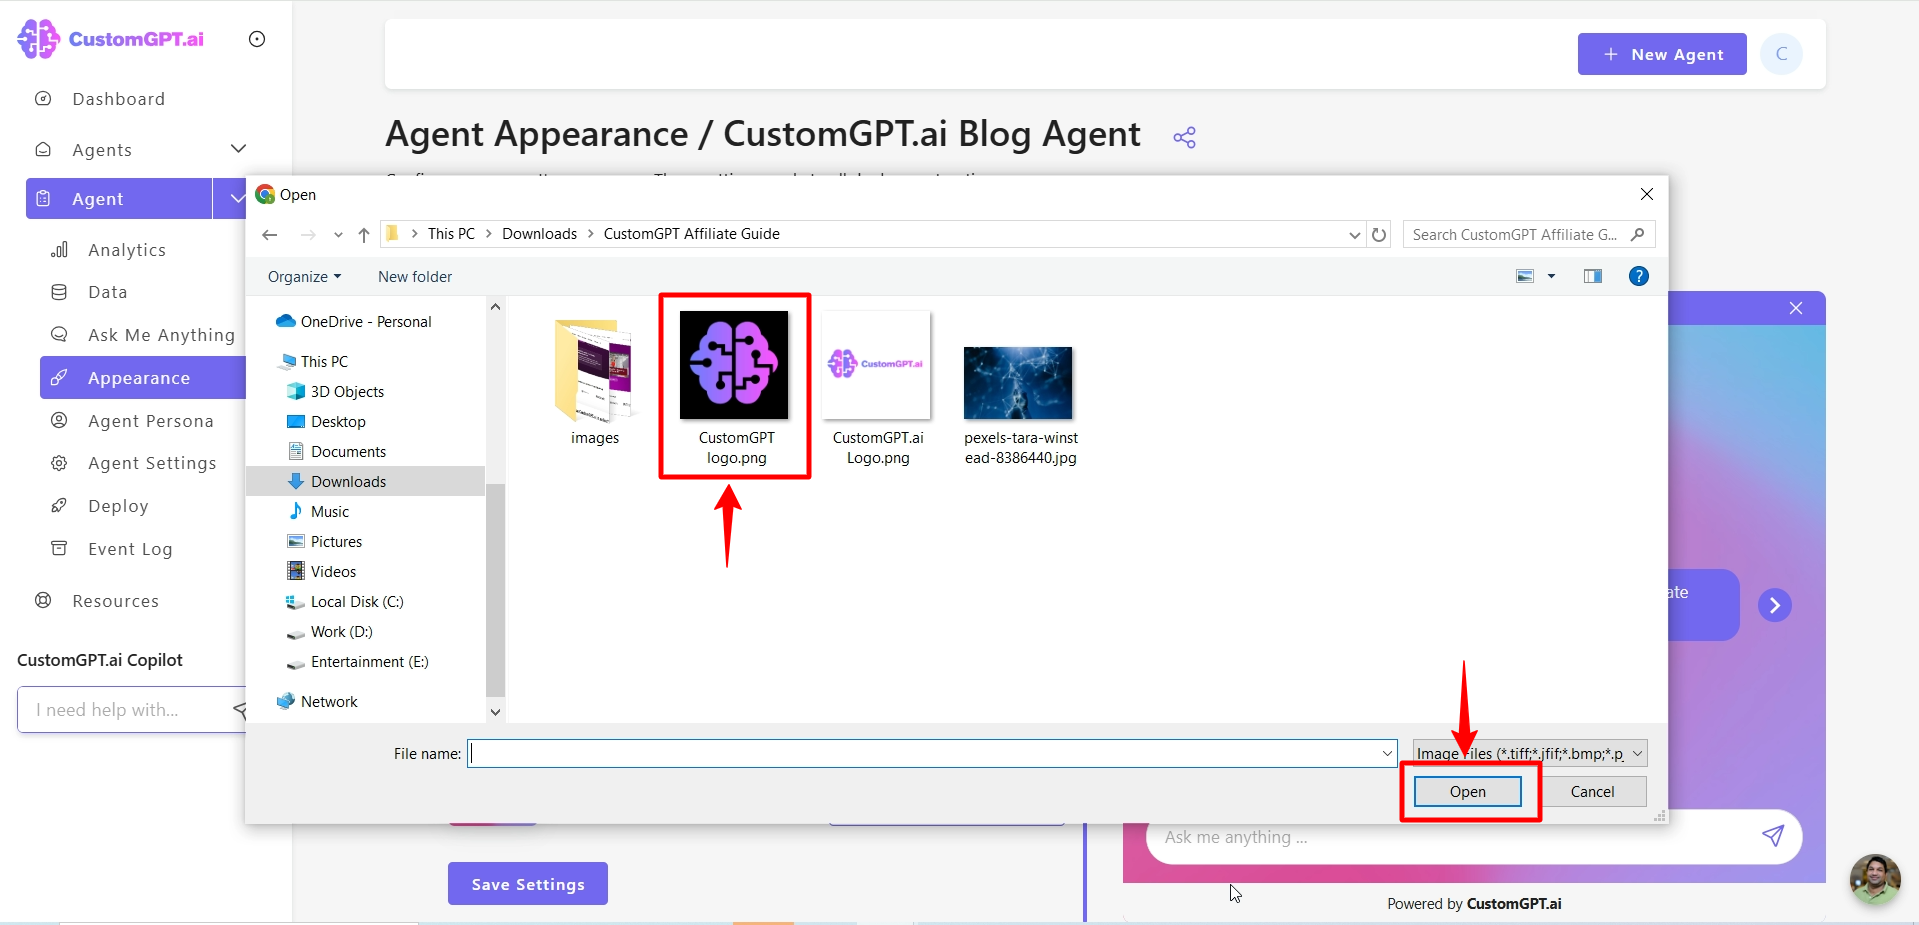
Task: Click the share icon beside page title
Action: (x=1185, y=137)
